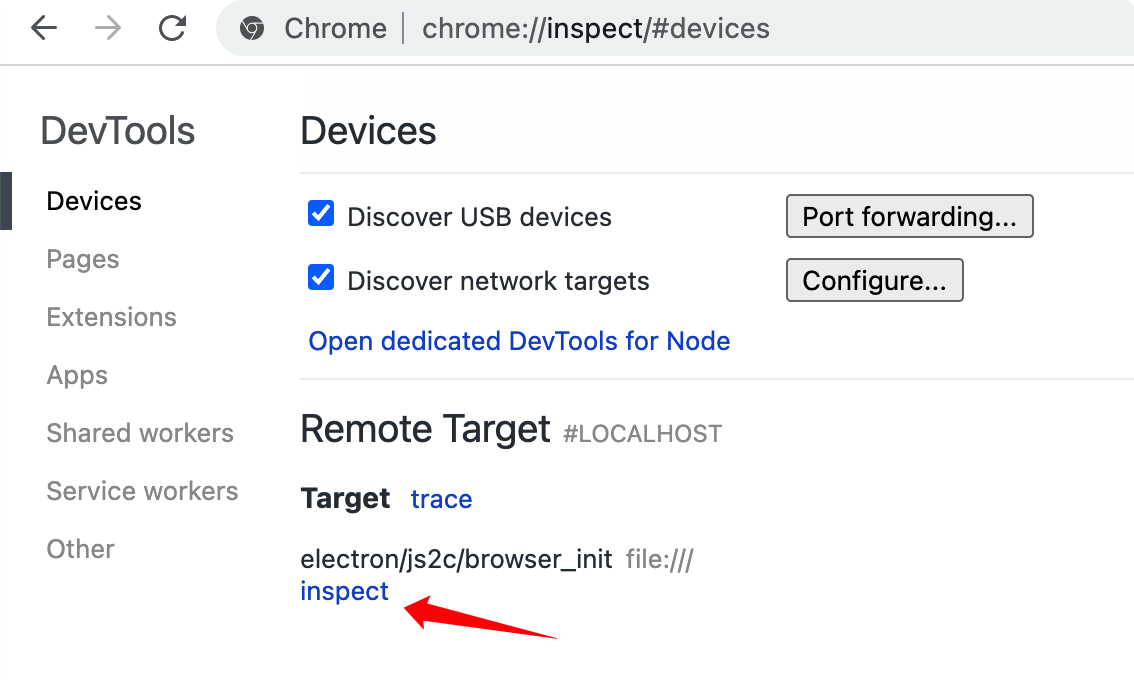
Task: Inspect the electron browser_init target
Action: (344, 591)
